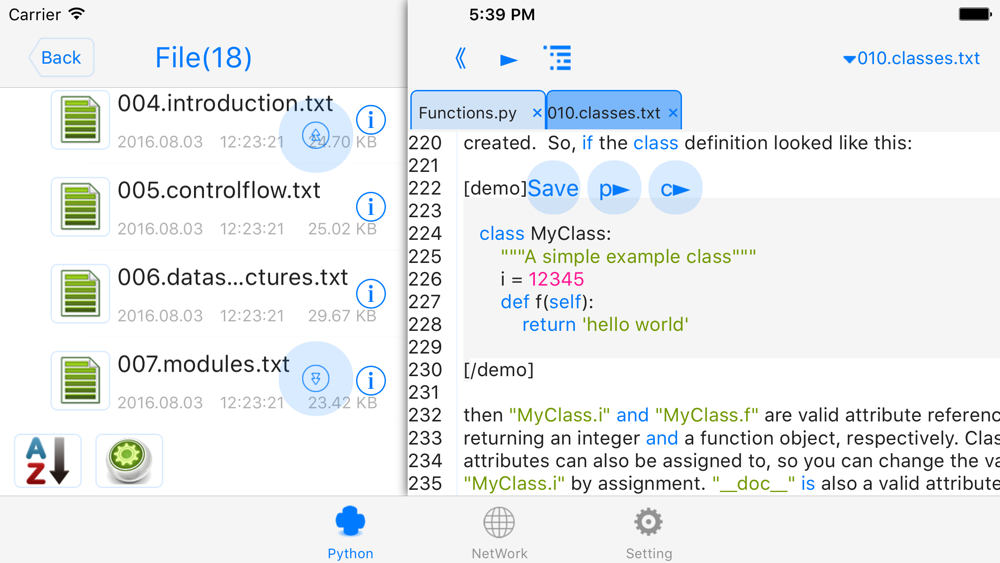Click line number 235
The height and width of the screenshot is (563, 1000).
pos(425,483)
